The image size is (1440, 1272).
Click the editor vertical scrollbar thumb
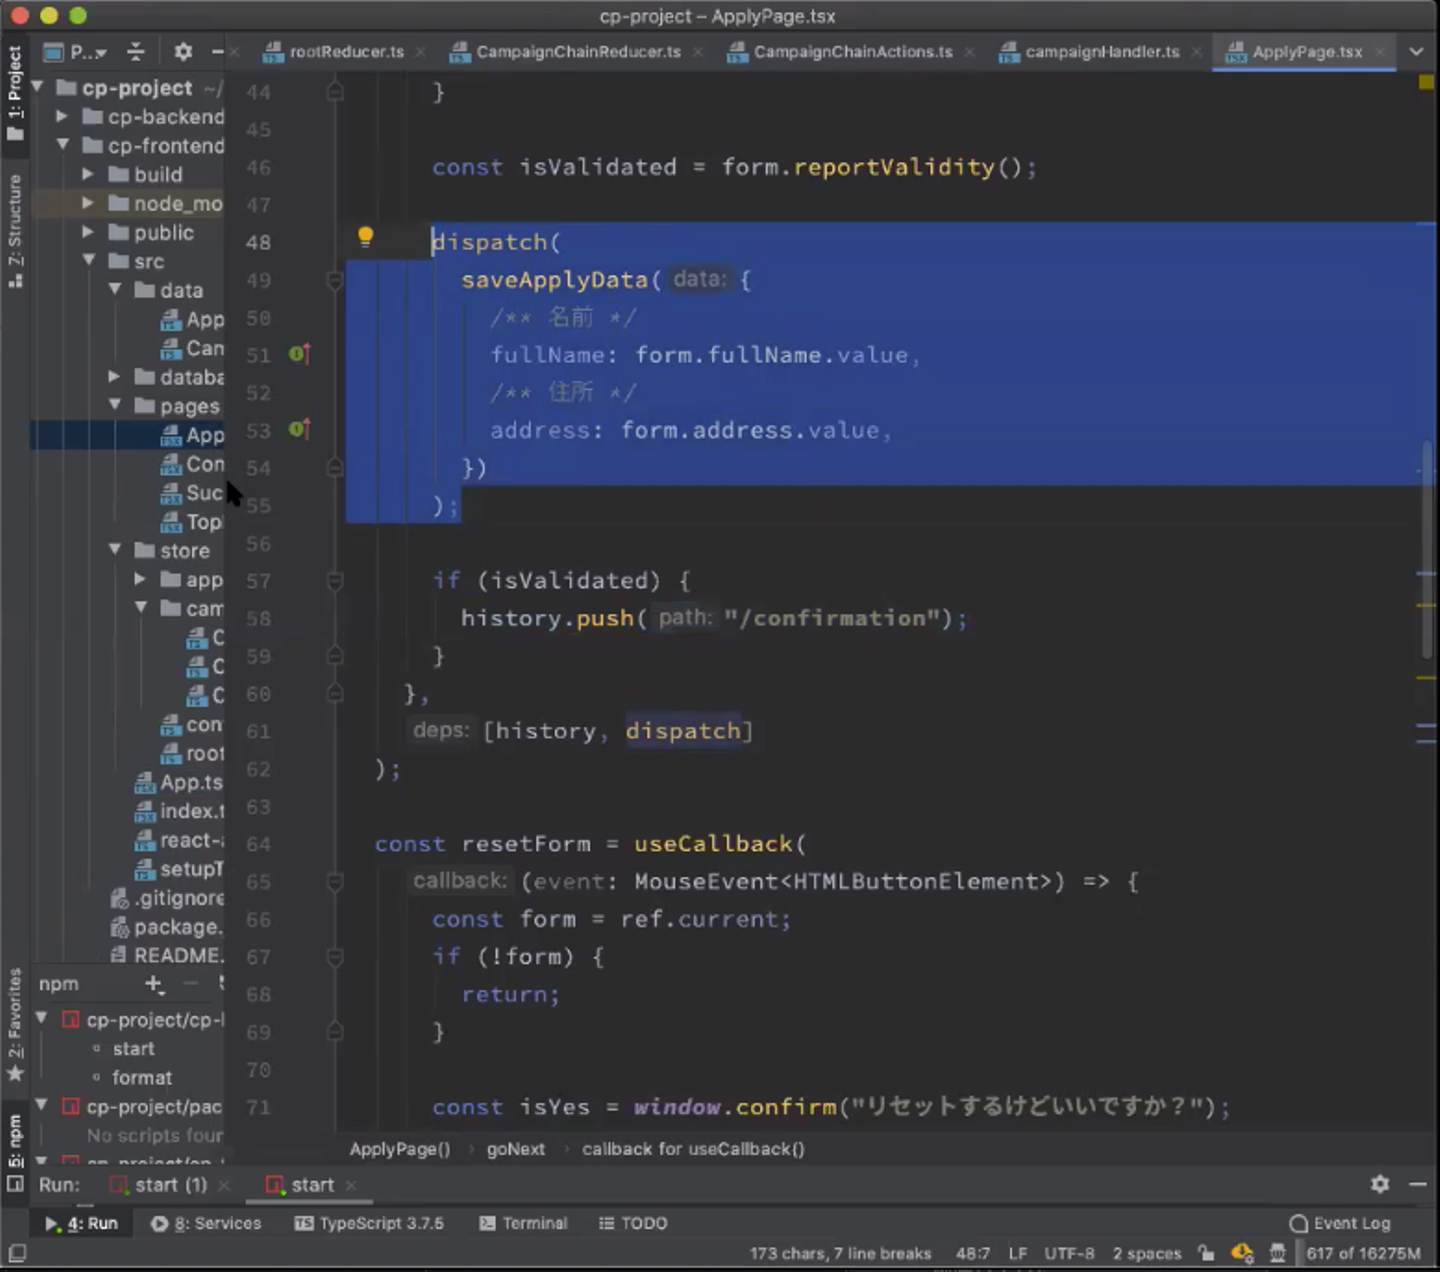coord(1427,550)
